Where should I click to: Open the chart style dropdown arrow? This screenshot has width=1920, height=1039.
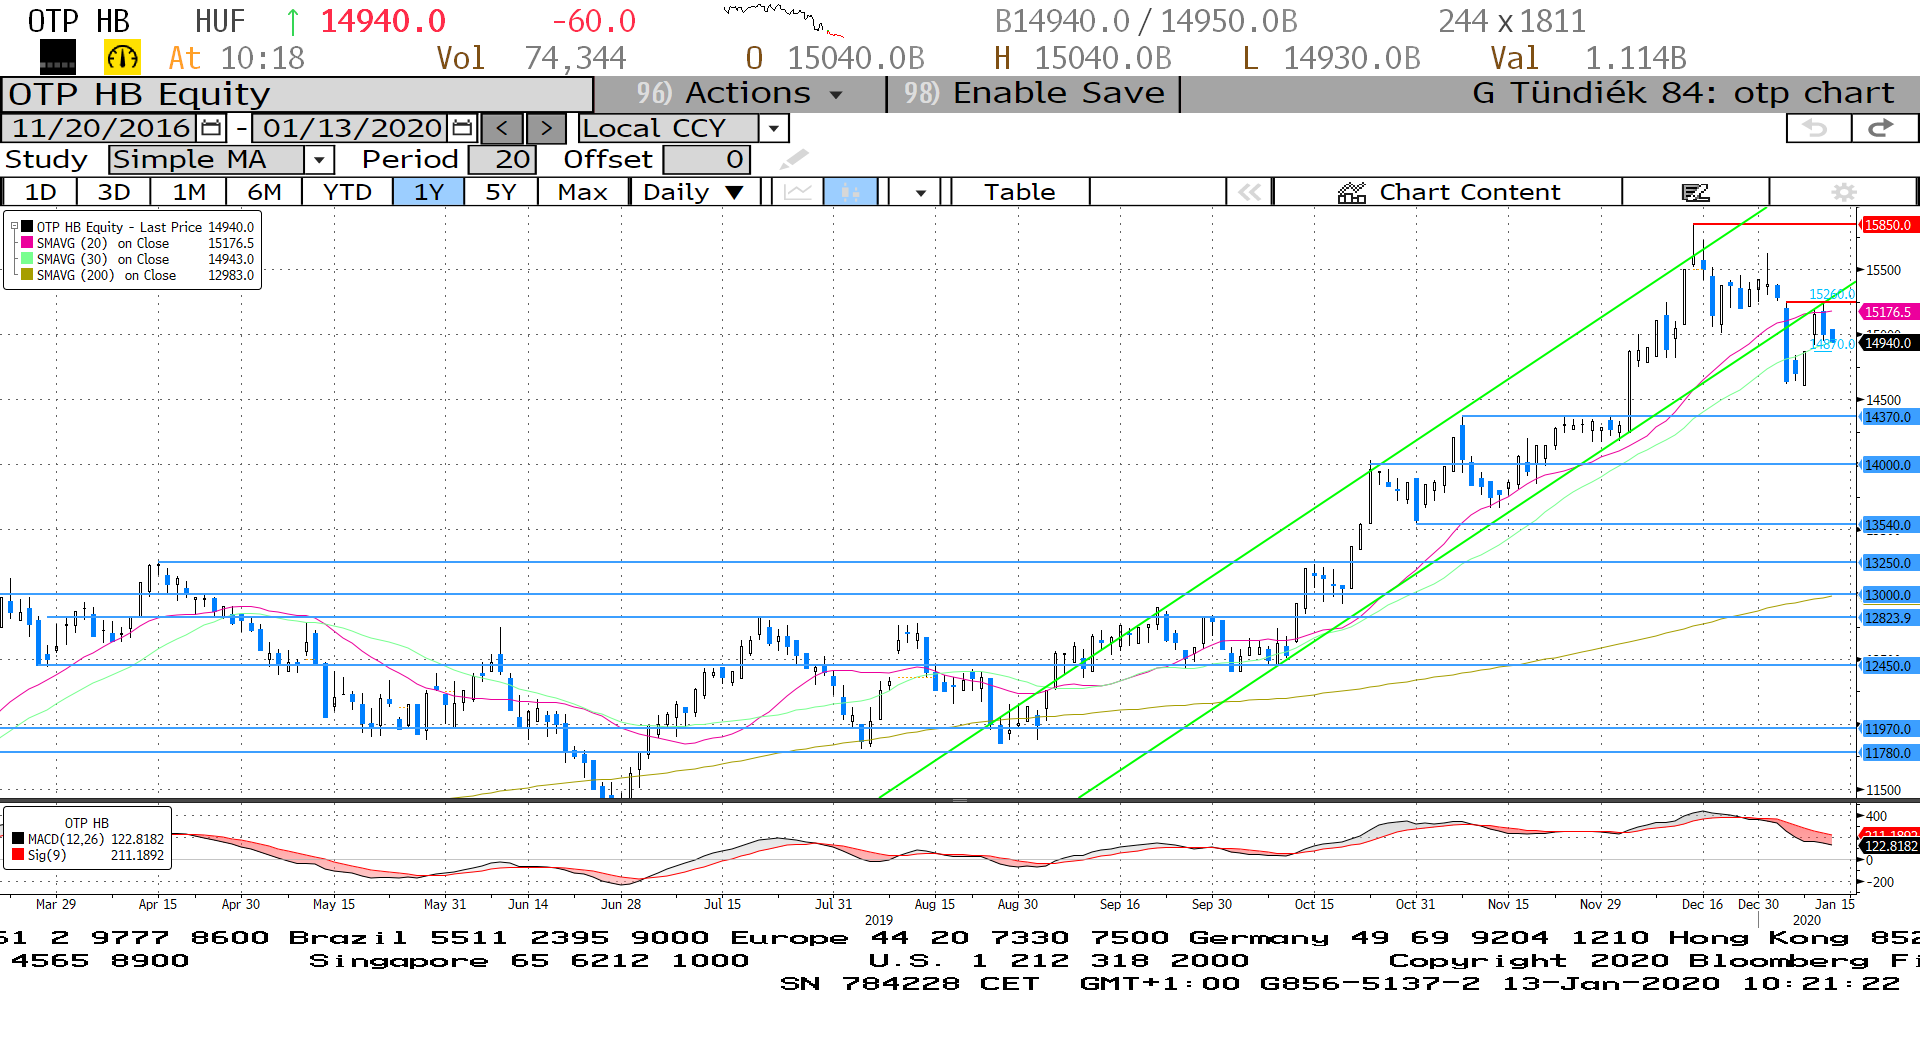pyautogui.click(x=920, y=192)
